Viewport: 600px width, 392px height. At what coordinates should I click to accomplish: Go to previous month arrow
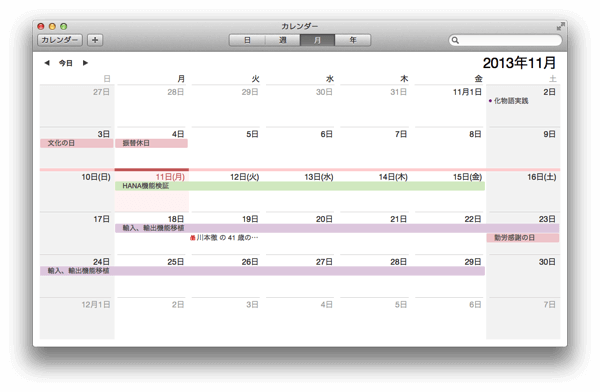pos(47,63)
